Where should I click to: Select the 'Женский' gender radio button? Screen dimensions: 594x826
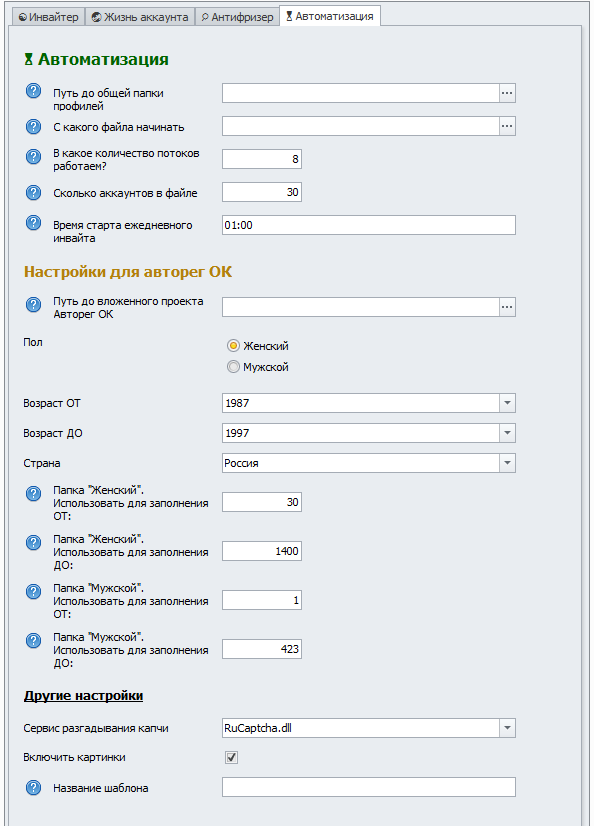(x=233, y=346)
